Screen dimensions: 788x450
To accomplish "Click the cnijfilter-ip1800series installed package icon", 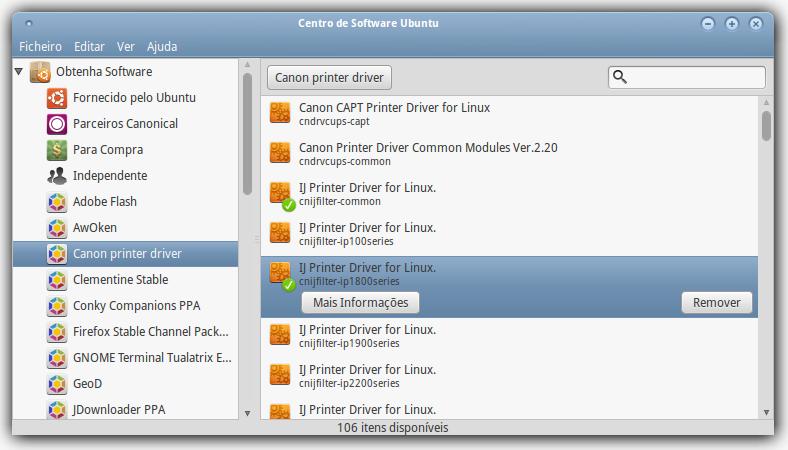I will tap(281, 276).
